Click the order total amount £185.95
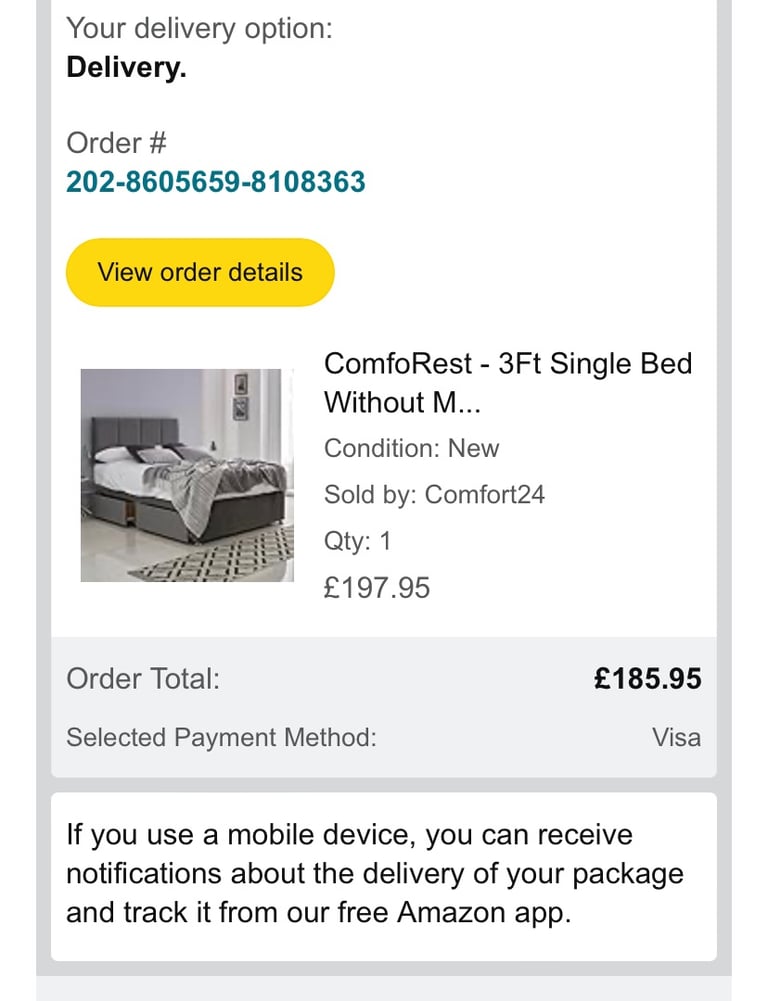This screenshot has width=768, height=1001. [647, 679]
